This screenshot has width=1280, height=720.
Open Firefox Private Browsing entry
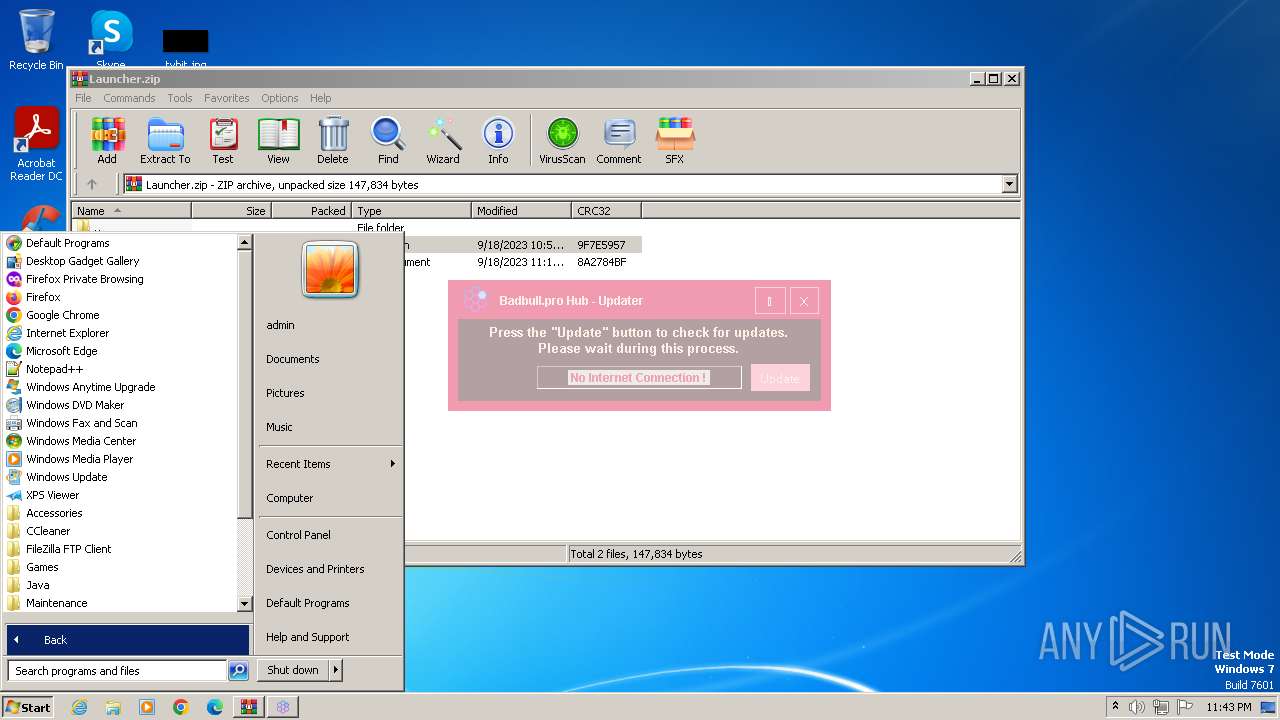tap(84, 279)
